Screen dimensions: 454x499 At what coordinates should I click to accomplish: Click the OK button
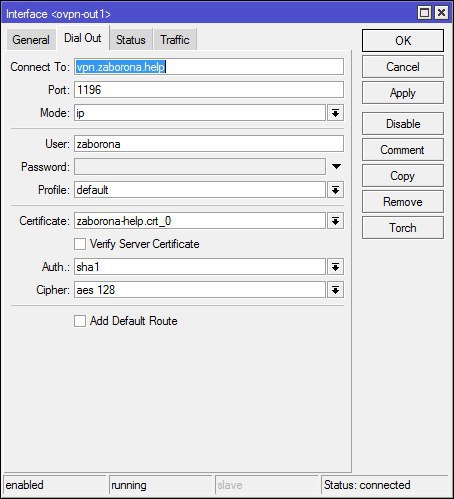tap(403, 41)
